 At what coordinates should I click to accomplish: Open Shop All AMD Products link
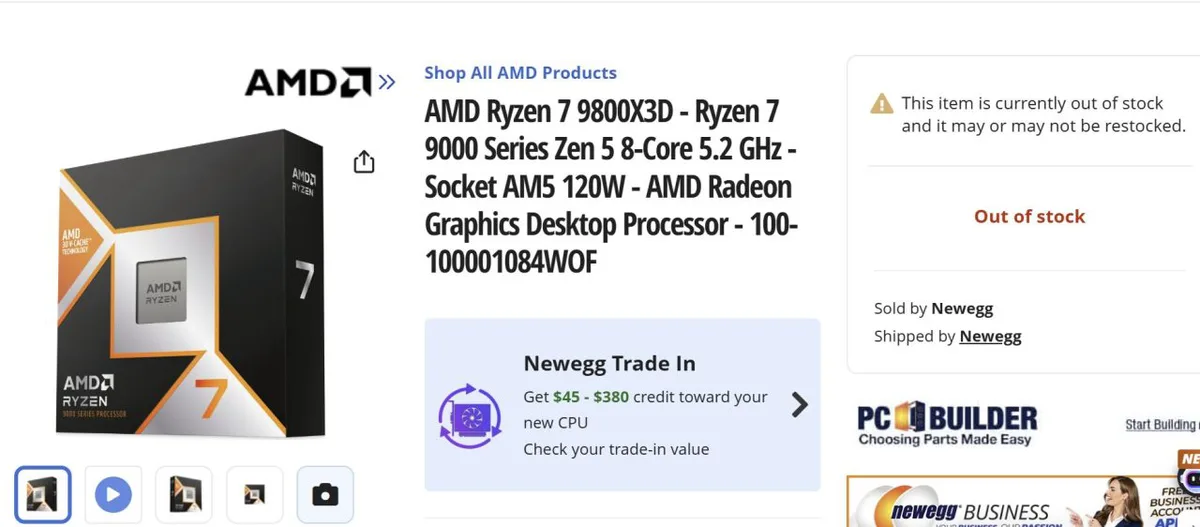click(520, 73)
